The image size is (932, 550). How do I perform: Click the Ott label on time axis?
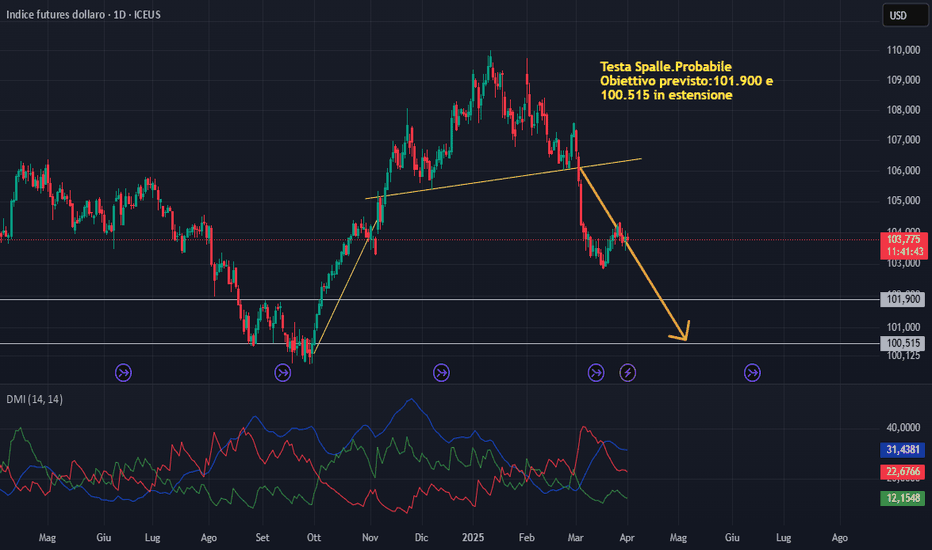(313, 538)
